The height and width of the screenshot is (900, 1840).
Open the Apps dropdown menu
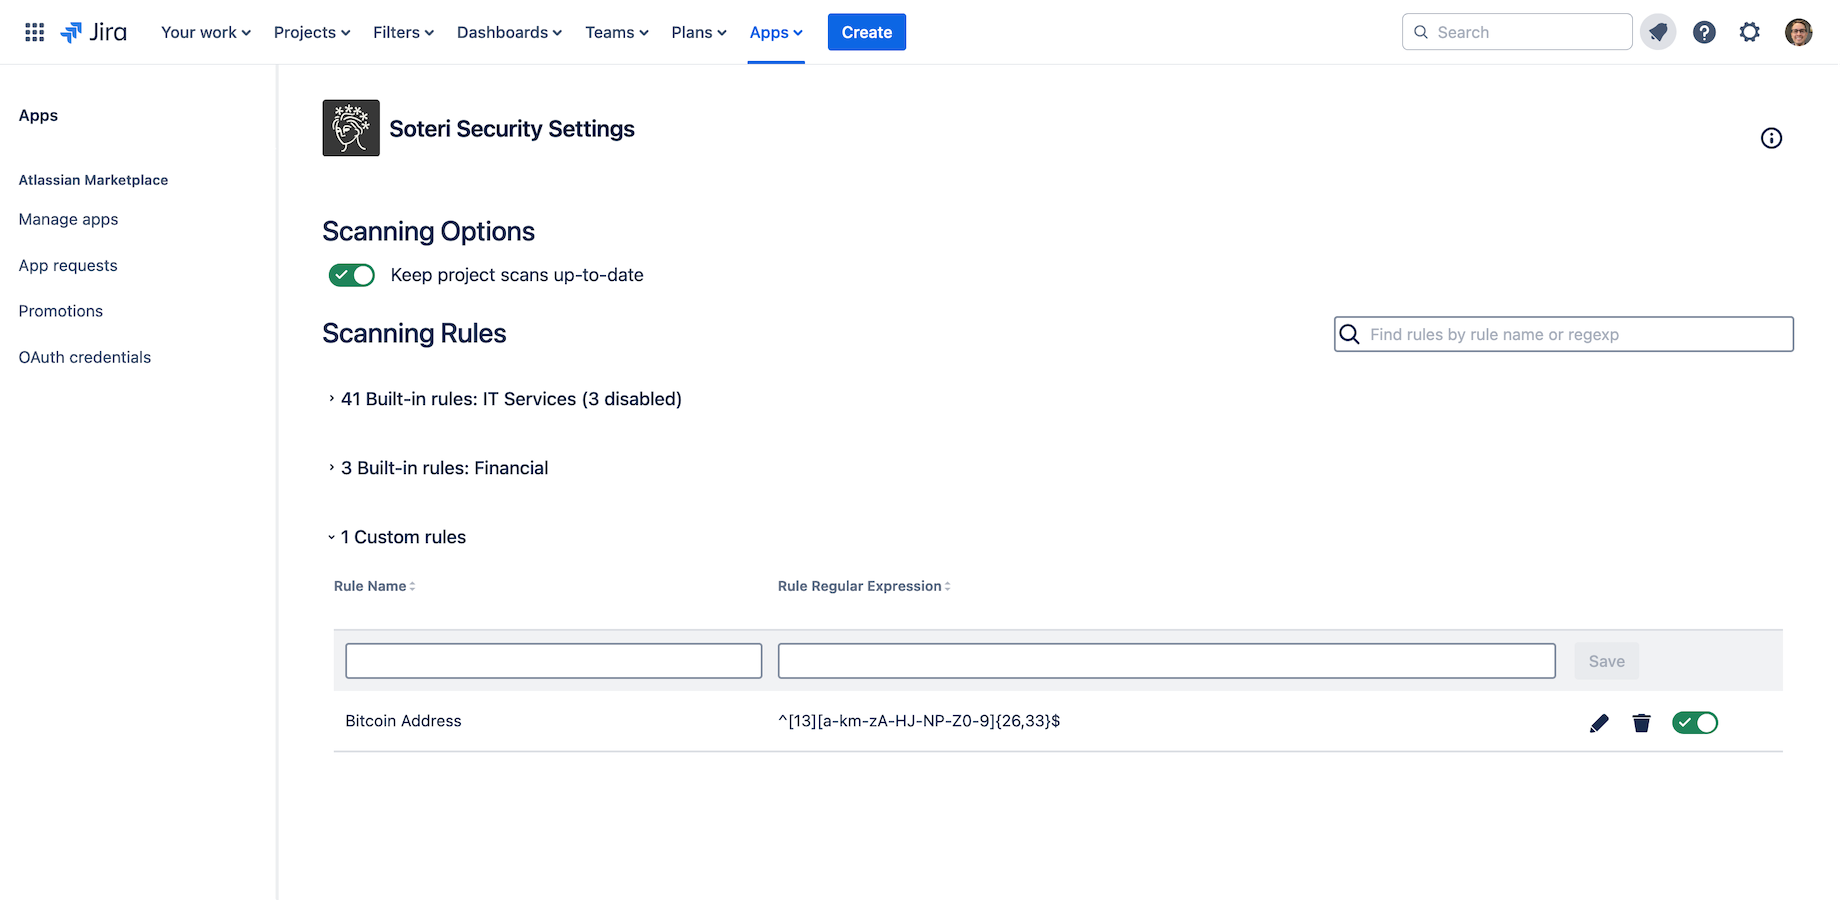point(776,32)
